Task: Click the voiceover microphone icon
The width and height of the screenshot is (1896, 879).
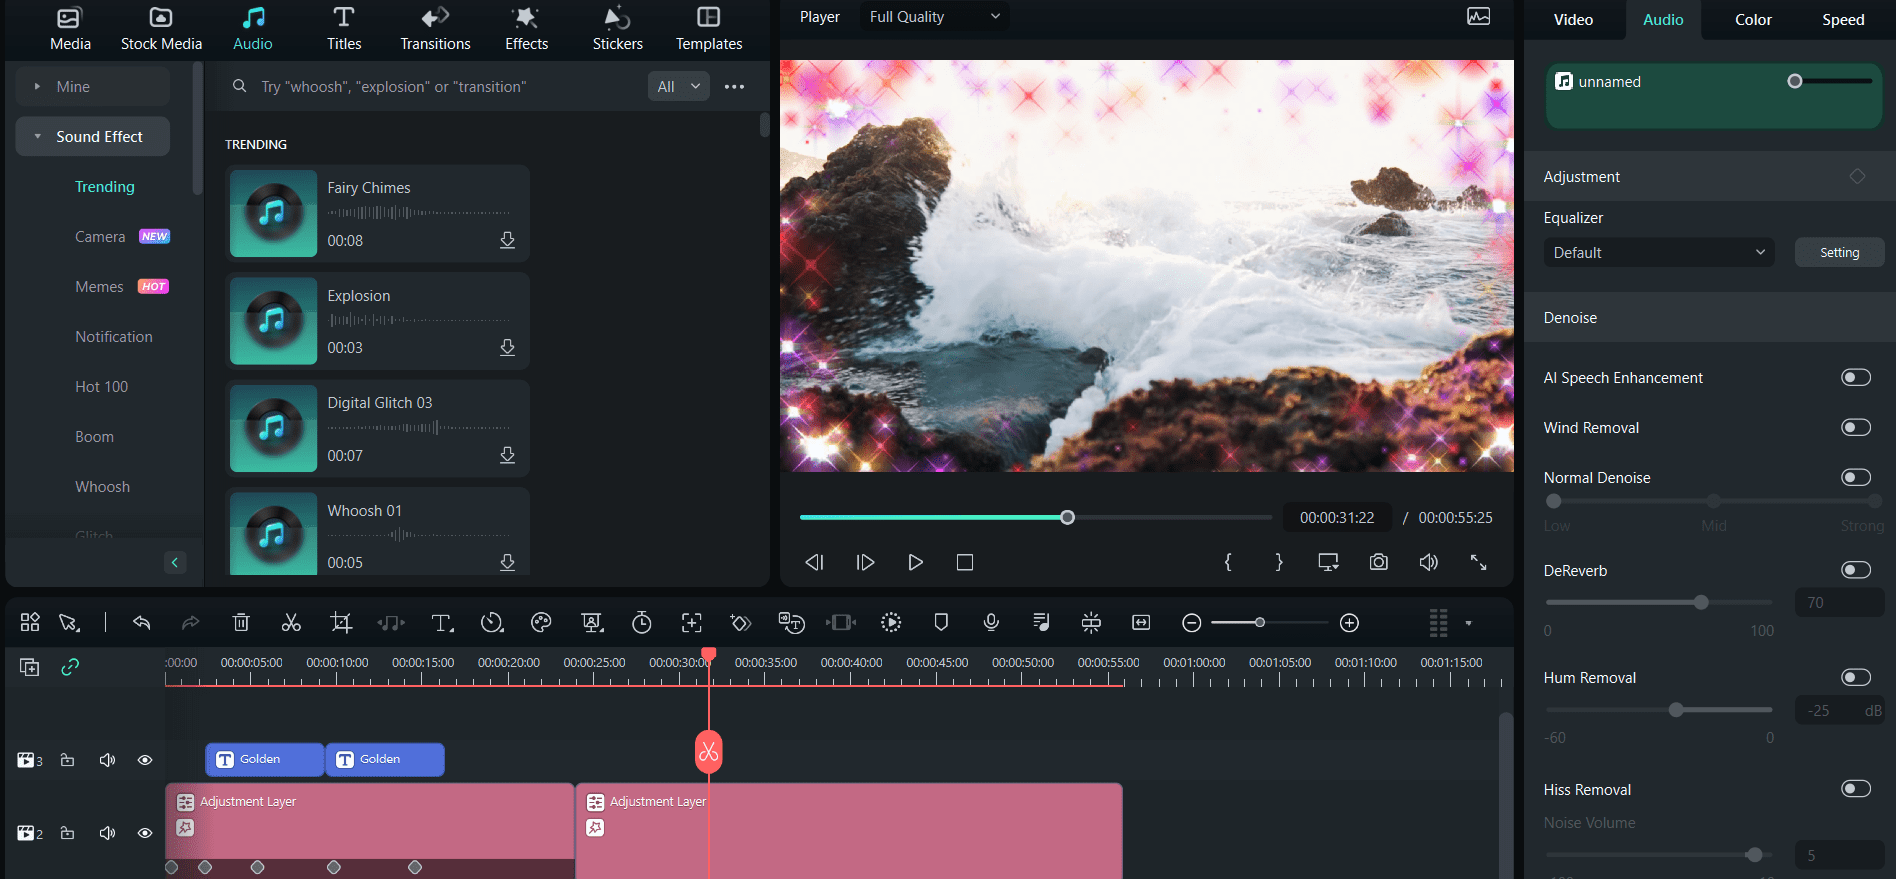Action: (991, 623)
